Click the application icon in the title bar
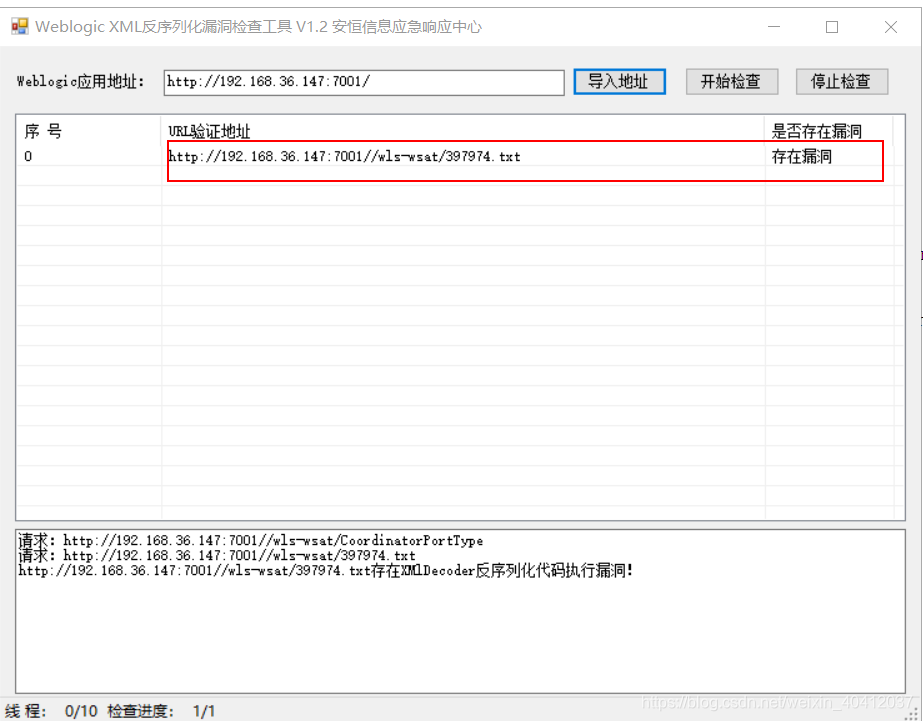Viewport: 923px width, 721px height. click(x=20, y=25)
